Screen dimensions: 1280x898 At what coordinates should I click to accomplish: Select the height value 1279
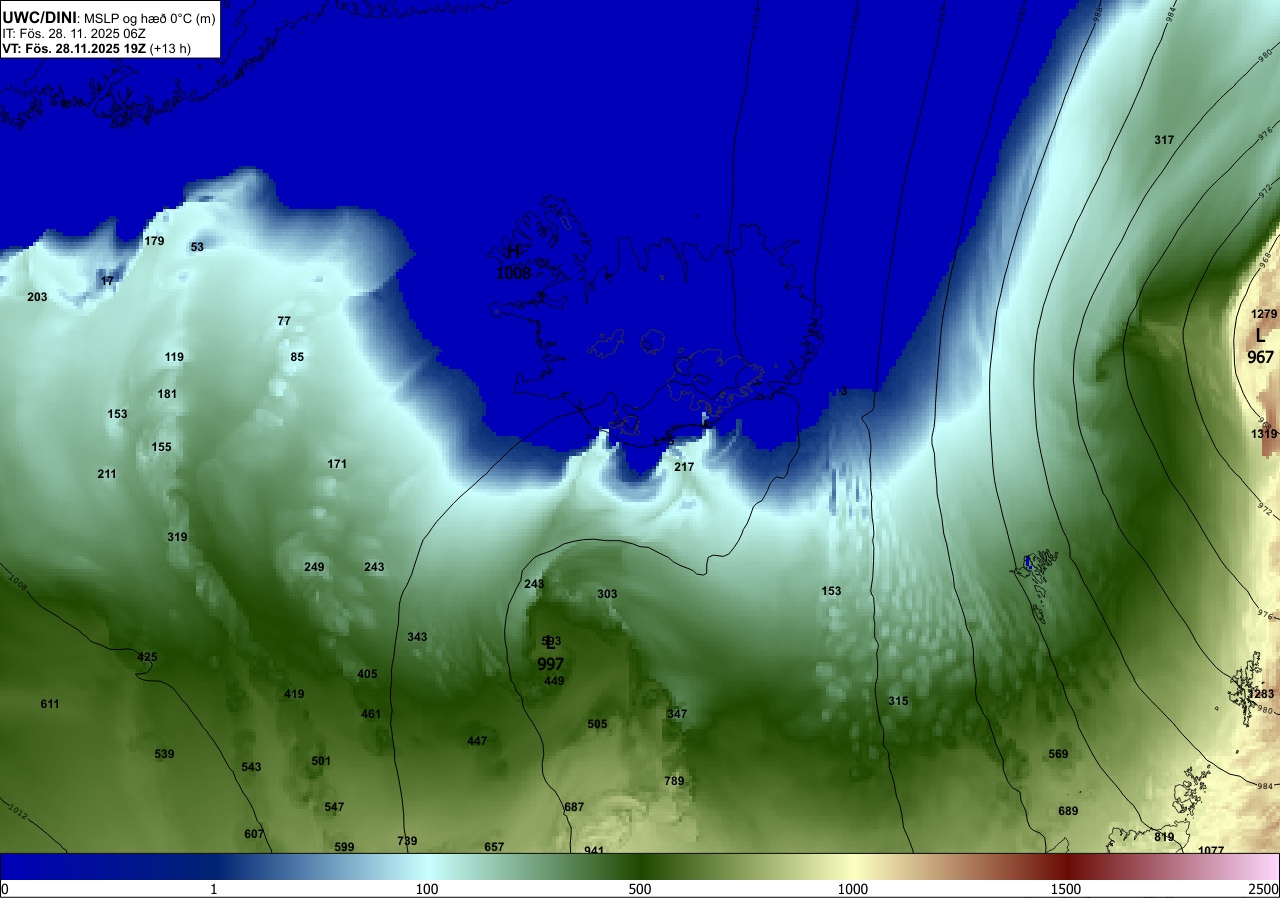click(x=1264, y=314)
